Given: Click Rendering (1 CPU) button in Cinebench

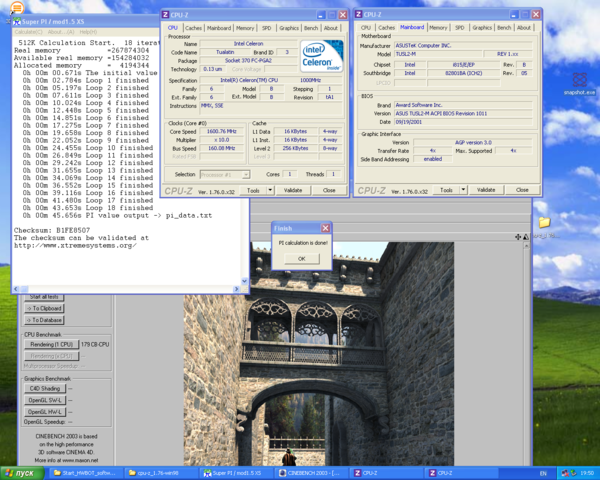Looking at the screenshot, I should click(52, 344).
